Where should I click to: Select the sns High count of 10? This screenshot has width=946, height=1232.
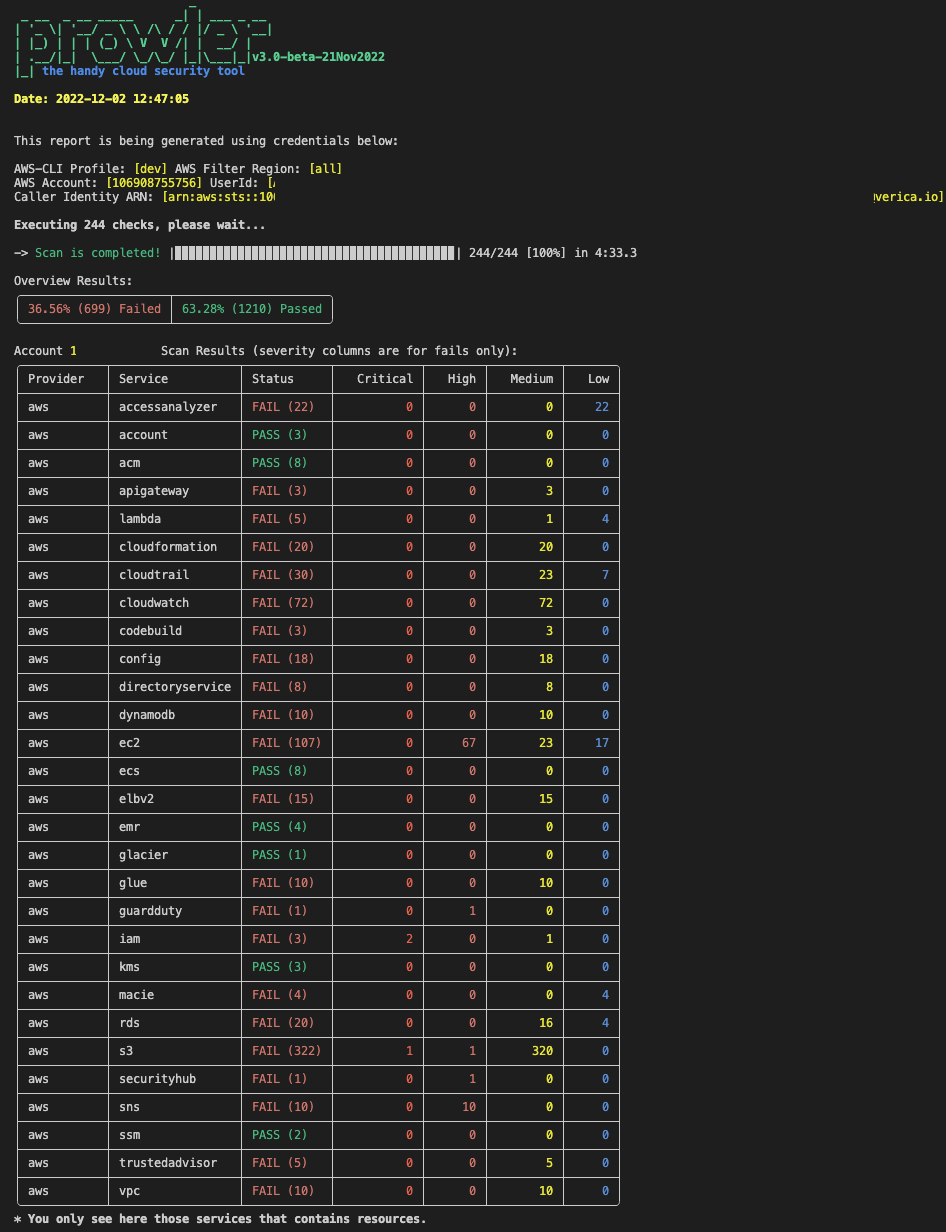point(468,1107)
